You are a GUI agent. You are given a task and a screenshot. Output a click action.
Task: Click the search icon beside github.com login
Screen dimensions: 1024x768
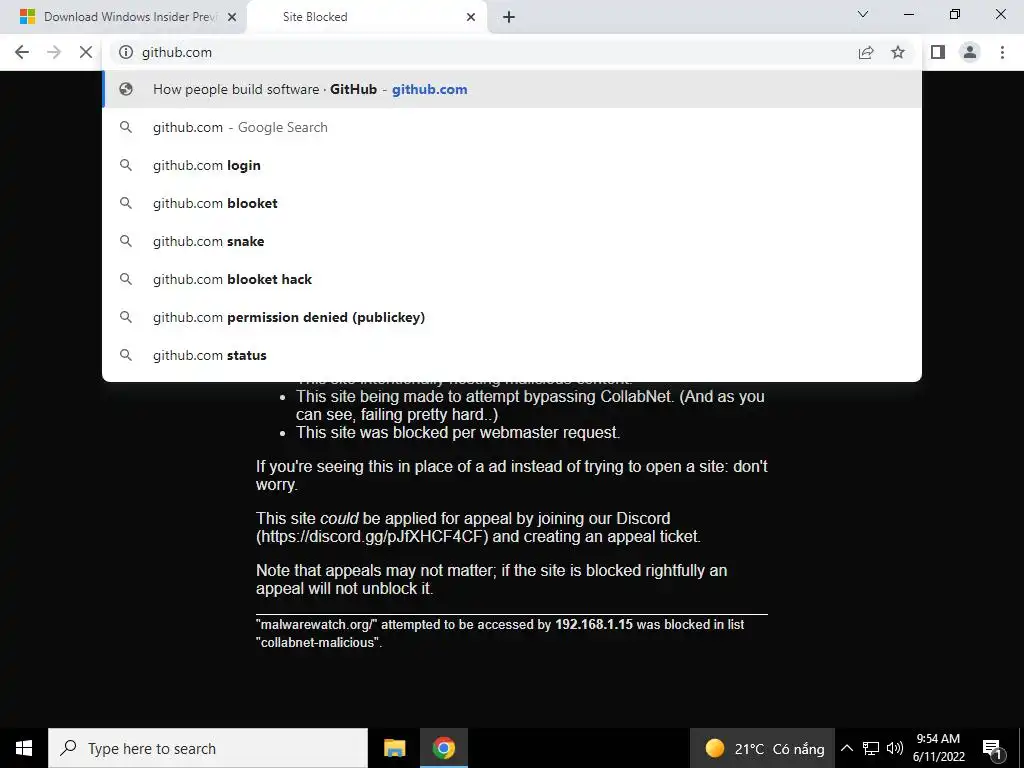tap(126, 165)
